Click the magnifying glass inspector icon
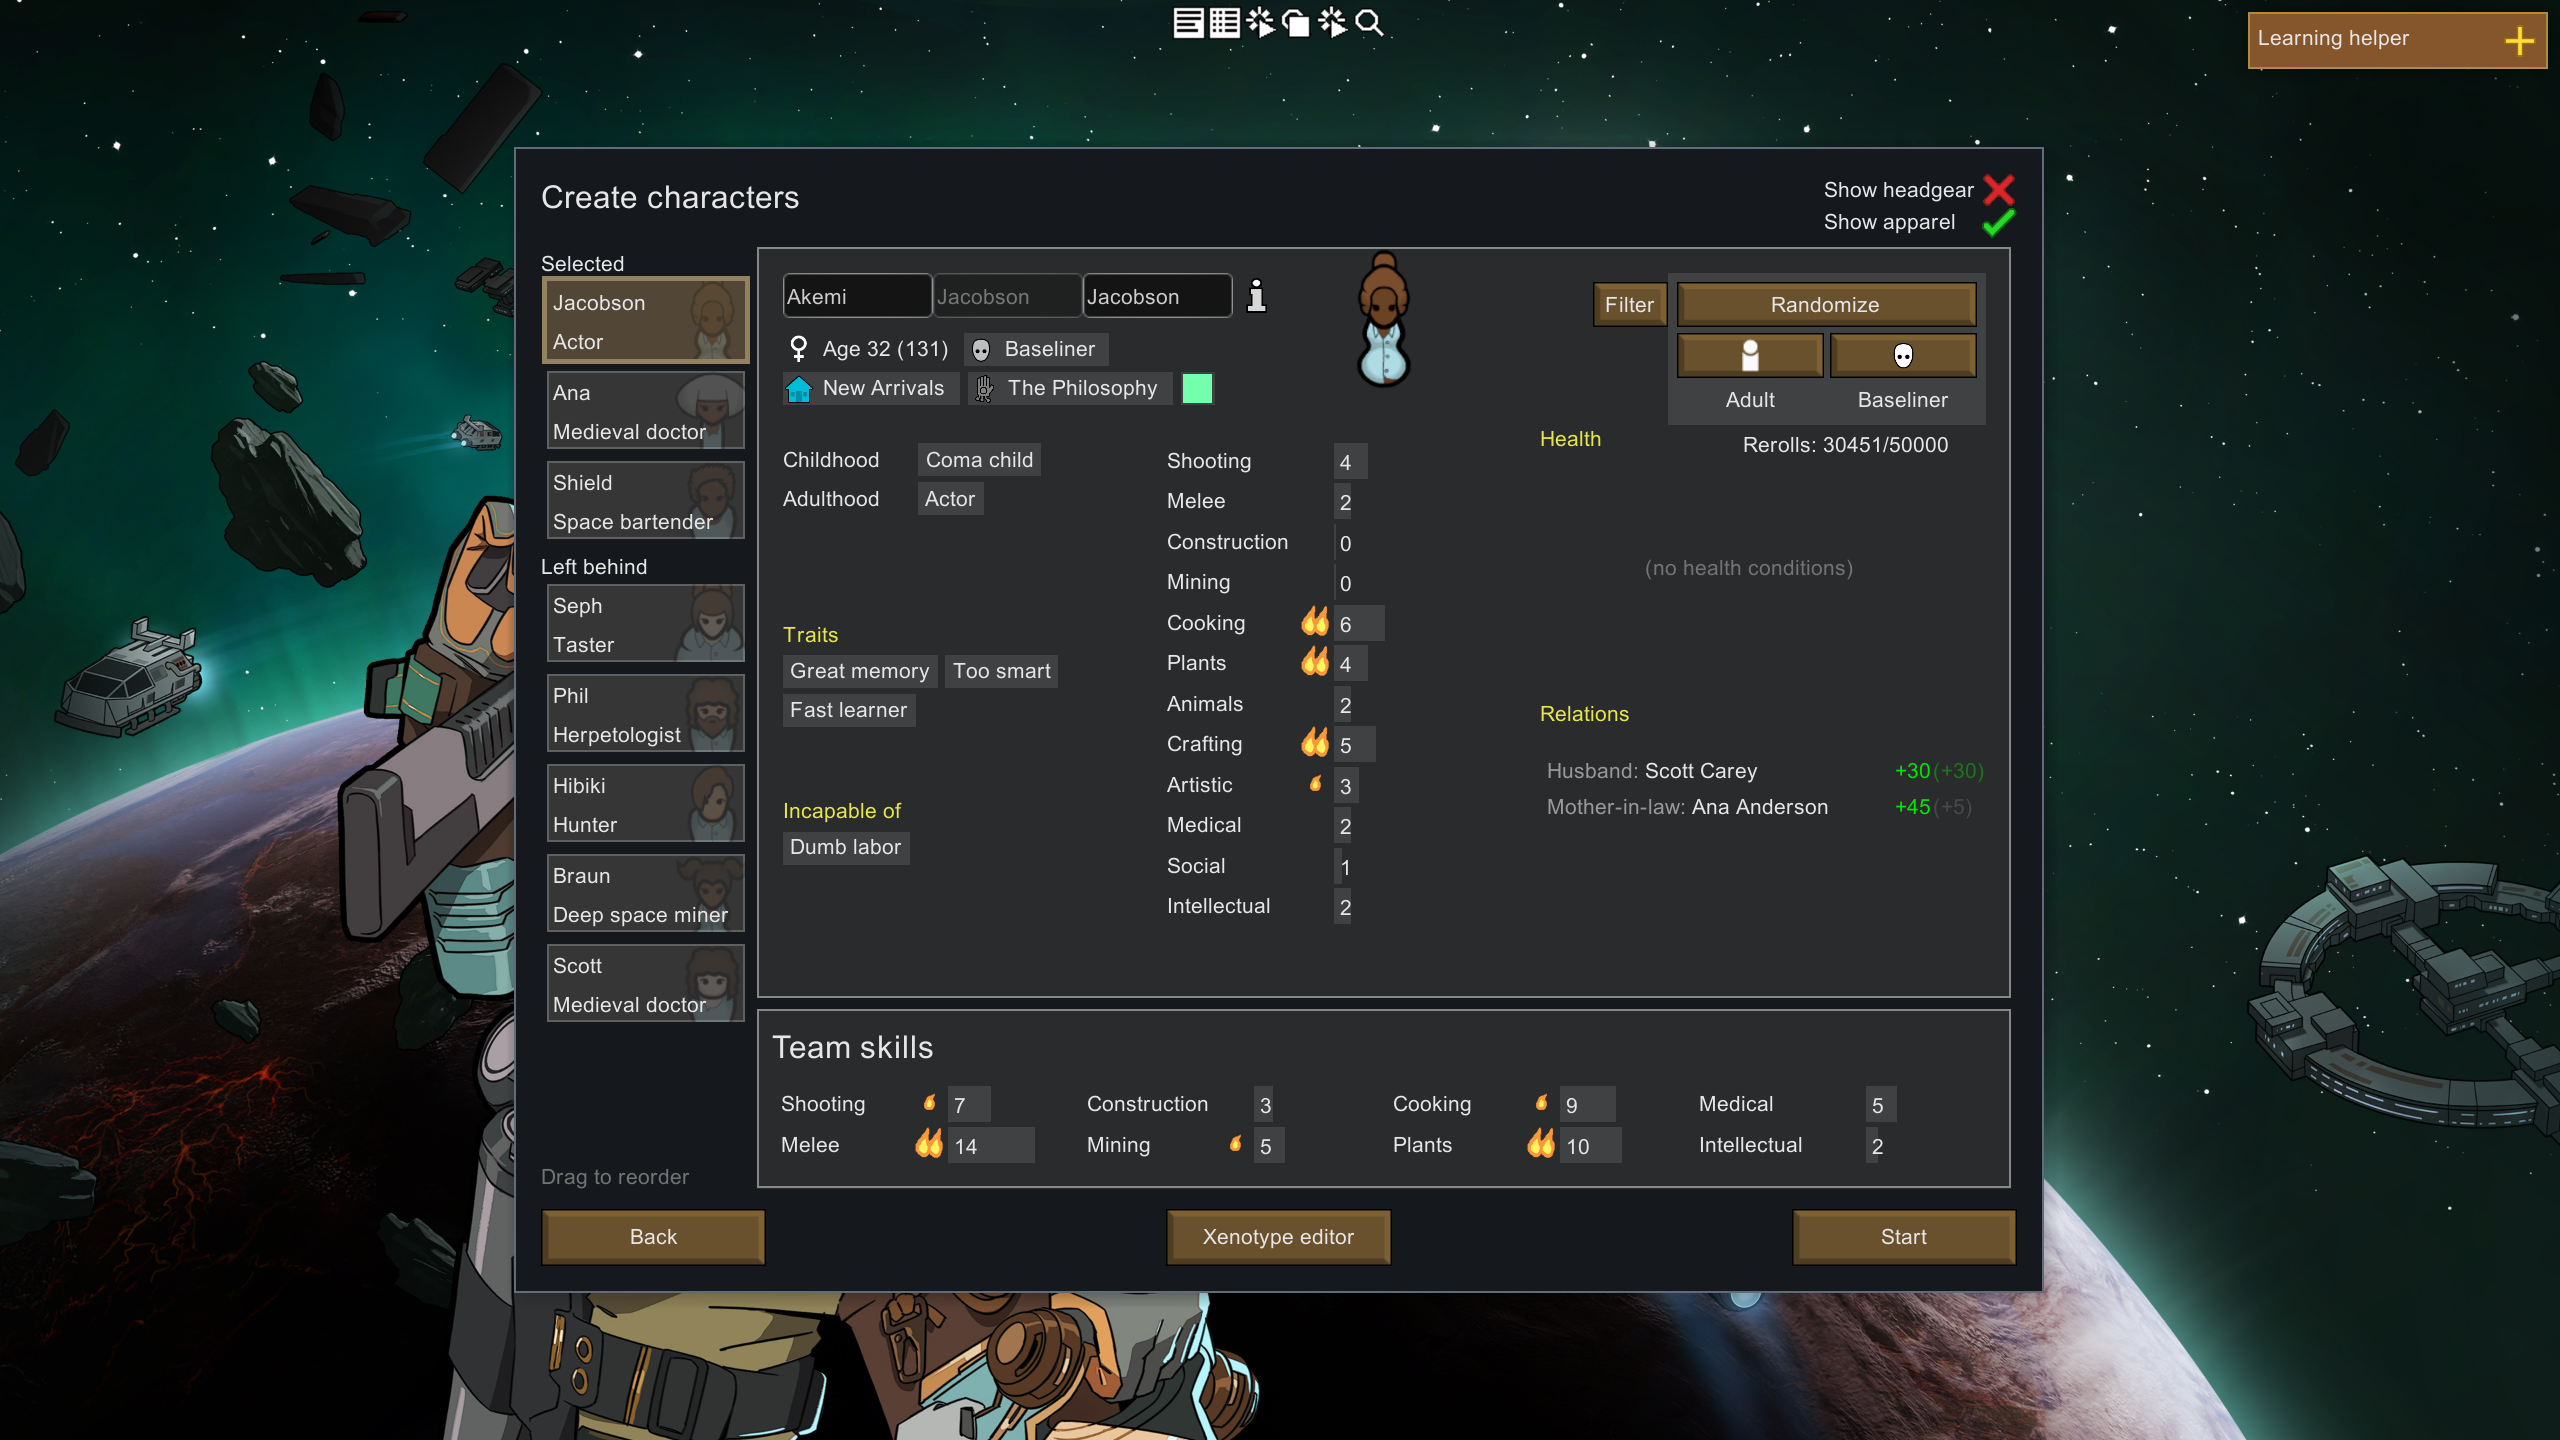 1369,22
